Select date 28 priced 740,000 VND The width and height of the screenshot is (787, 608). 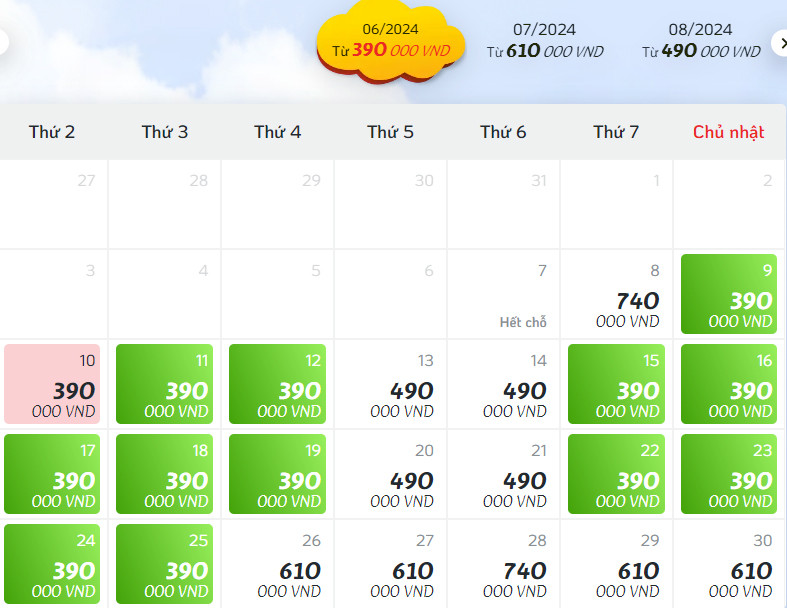coord(504,564)
